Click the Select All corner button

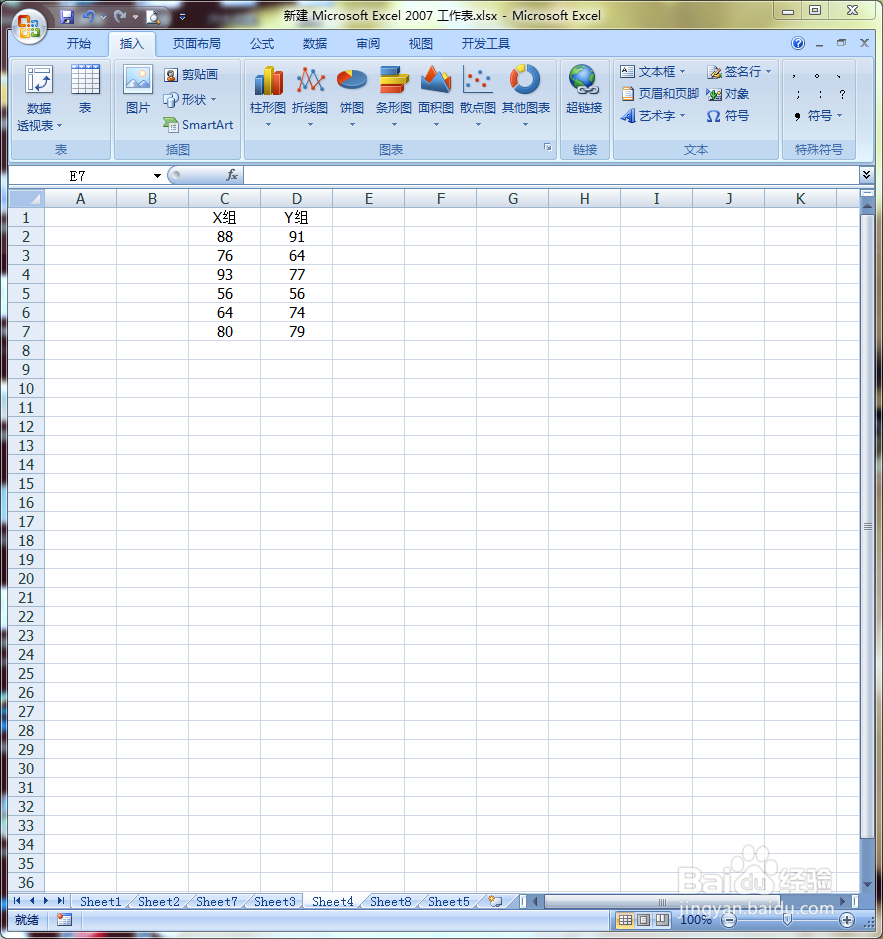click(26, 198)
